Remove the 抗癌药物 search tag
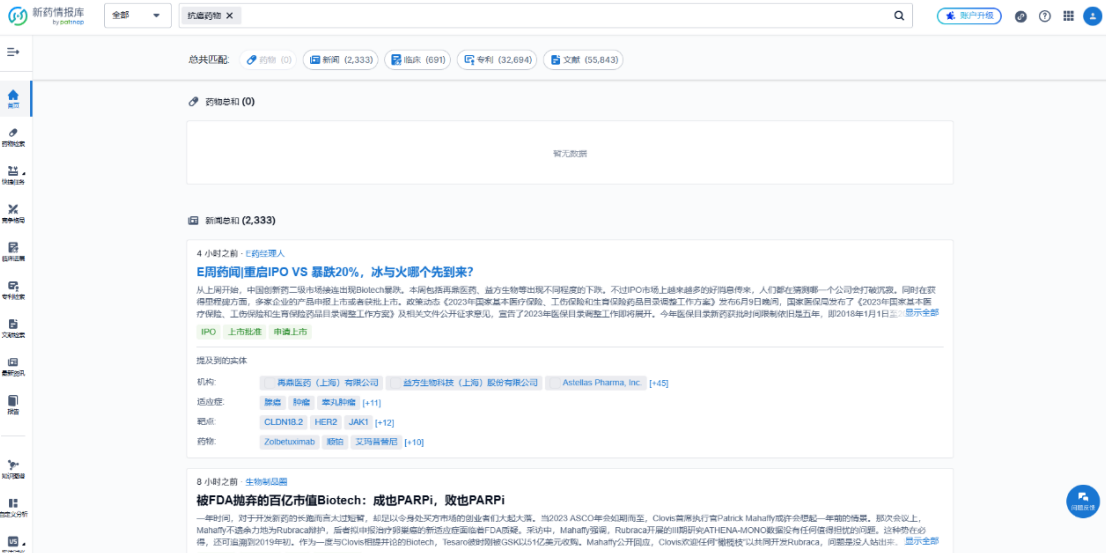Viewport: 1106px width, 553px height. point(229,16)
